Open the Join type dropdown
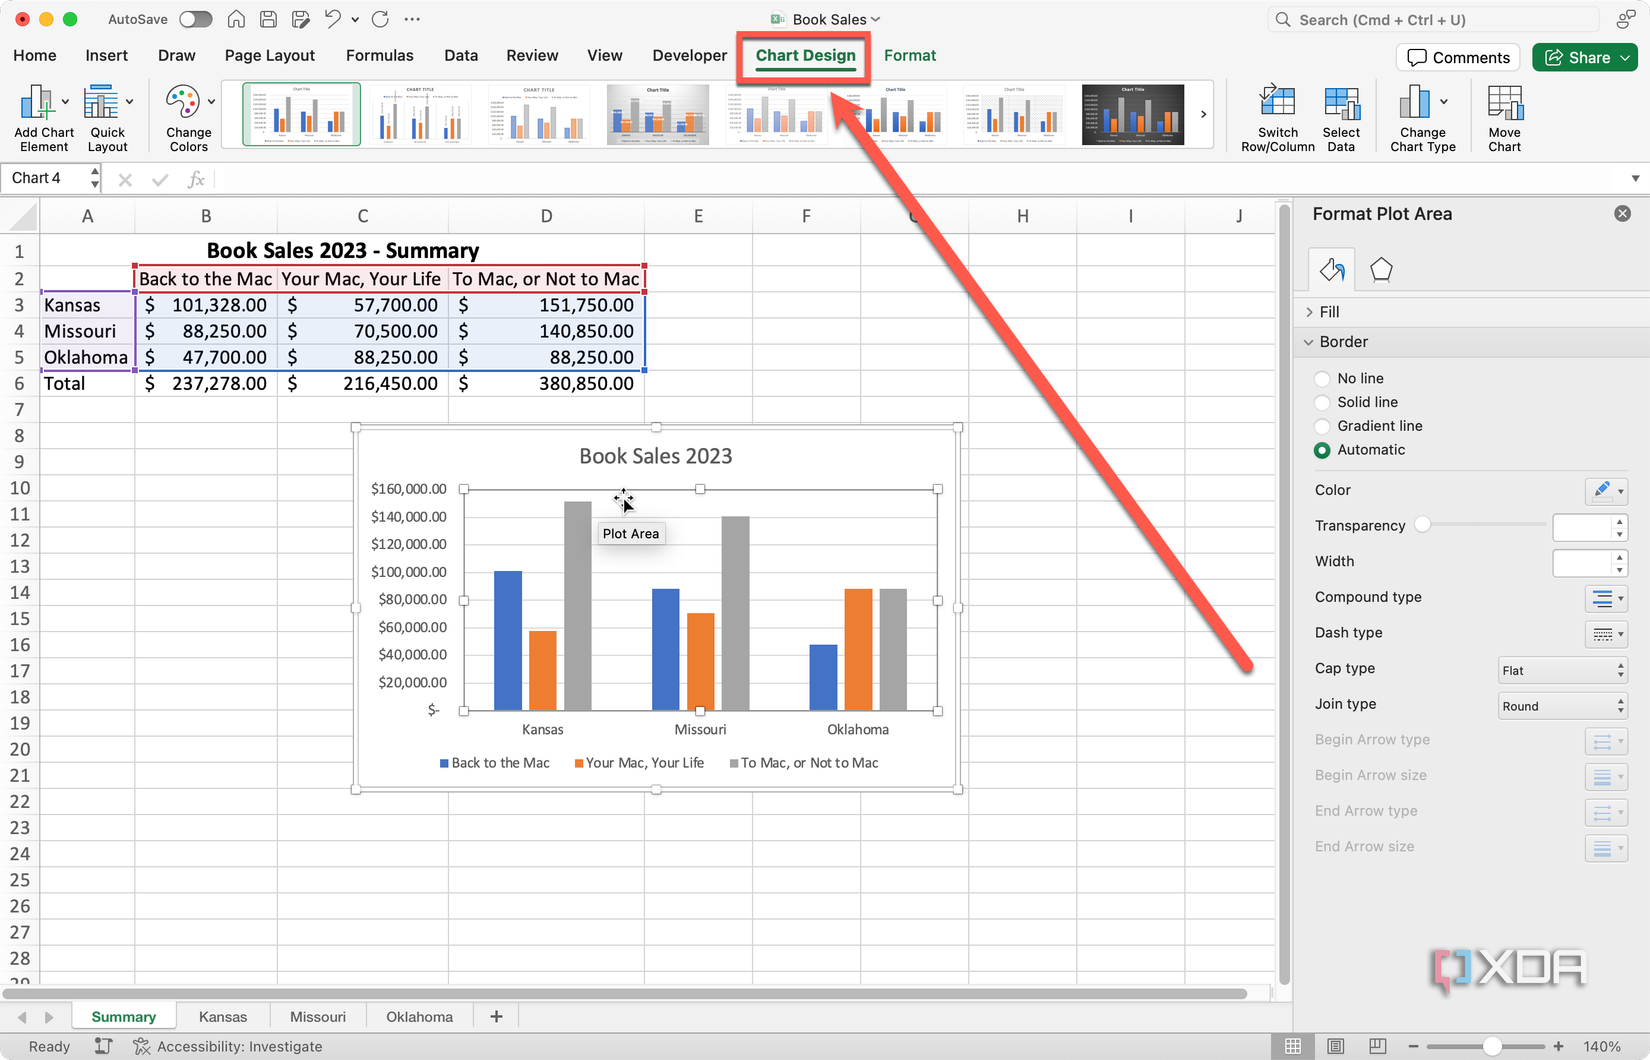The image size is (1650, 1060). (1562, 706)
